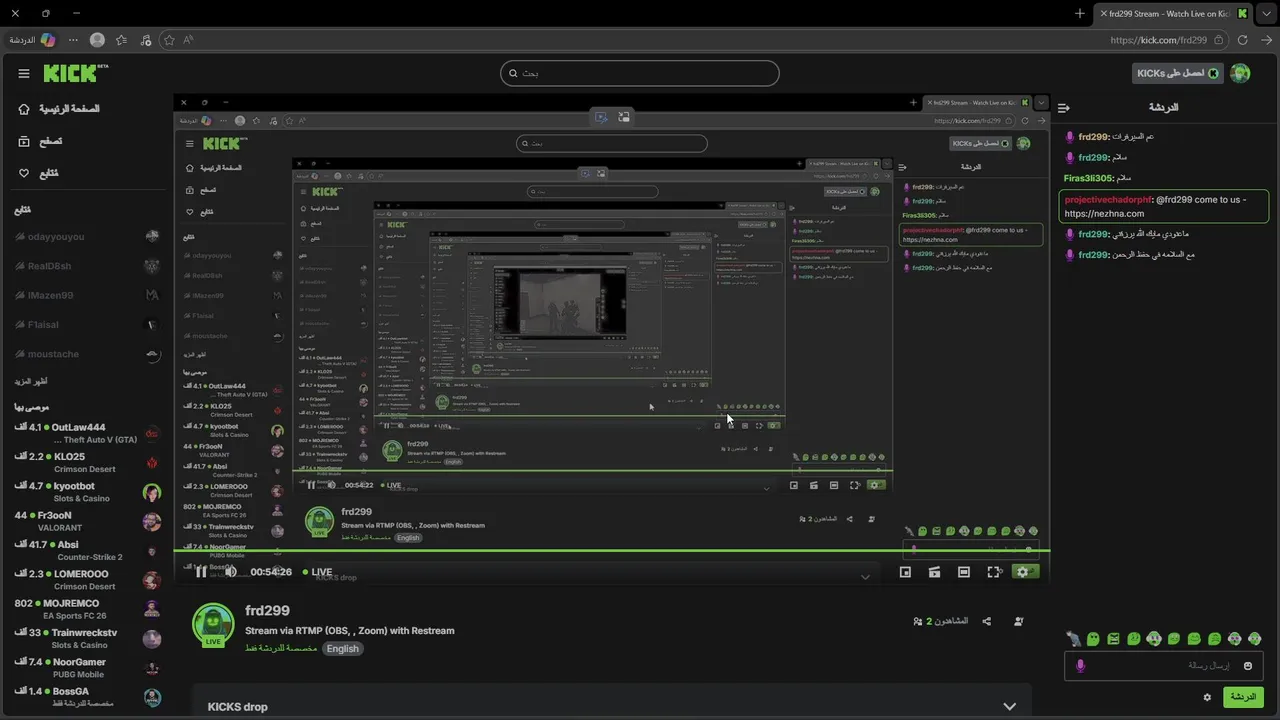Open frd299 channel avatar

[213, 625]
